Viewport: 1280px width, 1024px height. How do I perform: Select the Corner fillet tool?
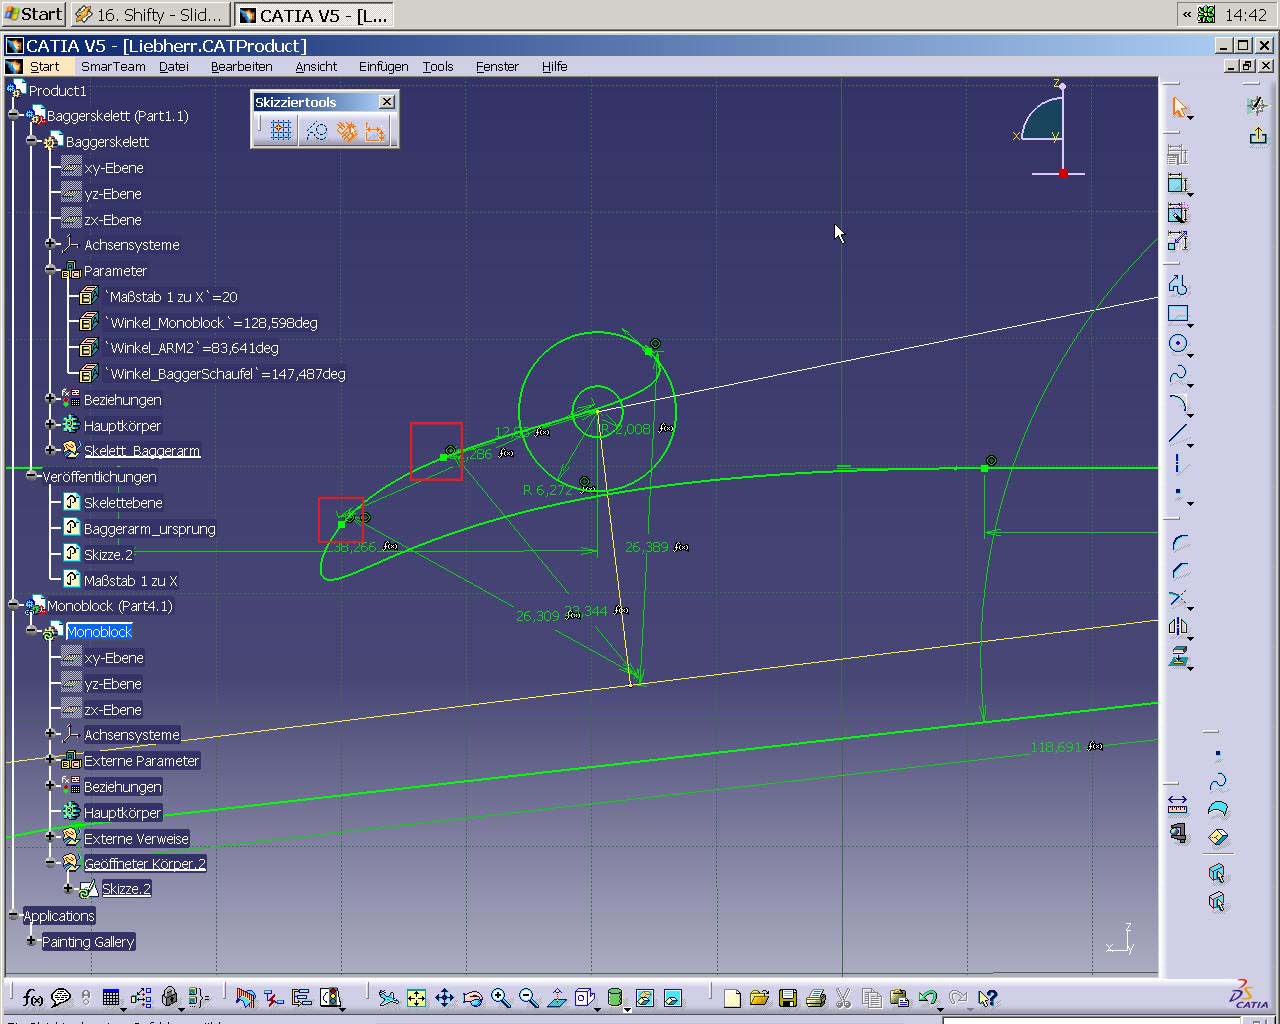pos(1180,543)
